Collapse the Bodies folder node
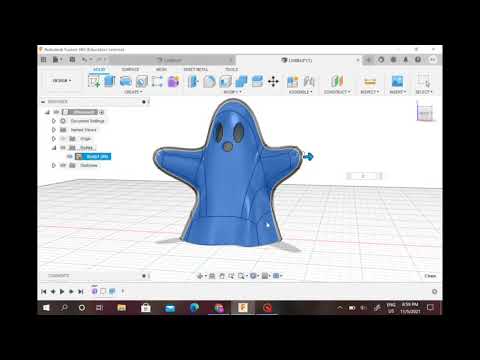 point(54,147)
